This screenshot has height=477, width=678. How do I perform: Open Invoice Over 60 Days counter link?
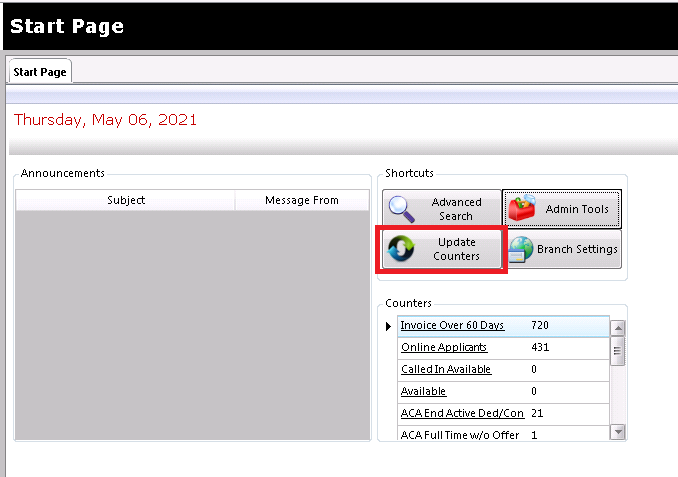(452, 325)
